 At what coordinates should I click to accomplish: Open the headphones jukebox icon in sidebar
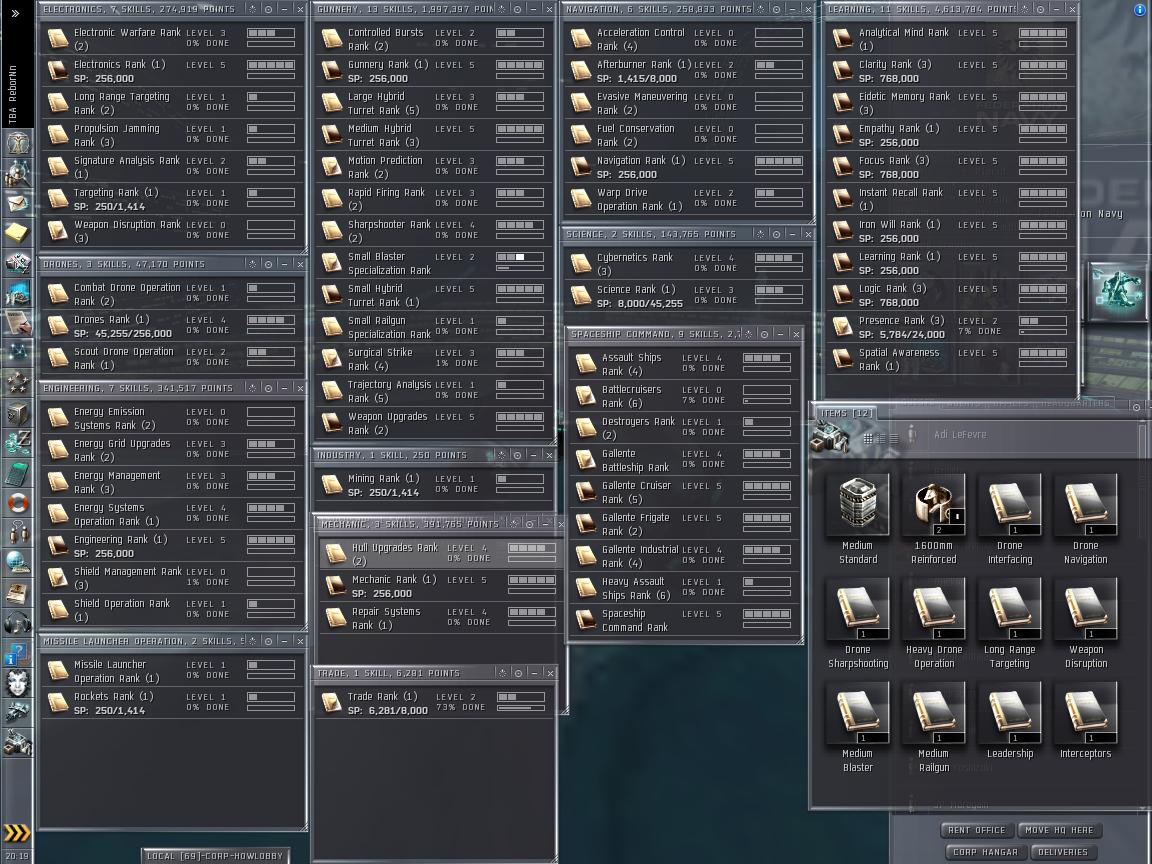(17, 624)
